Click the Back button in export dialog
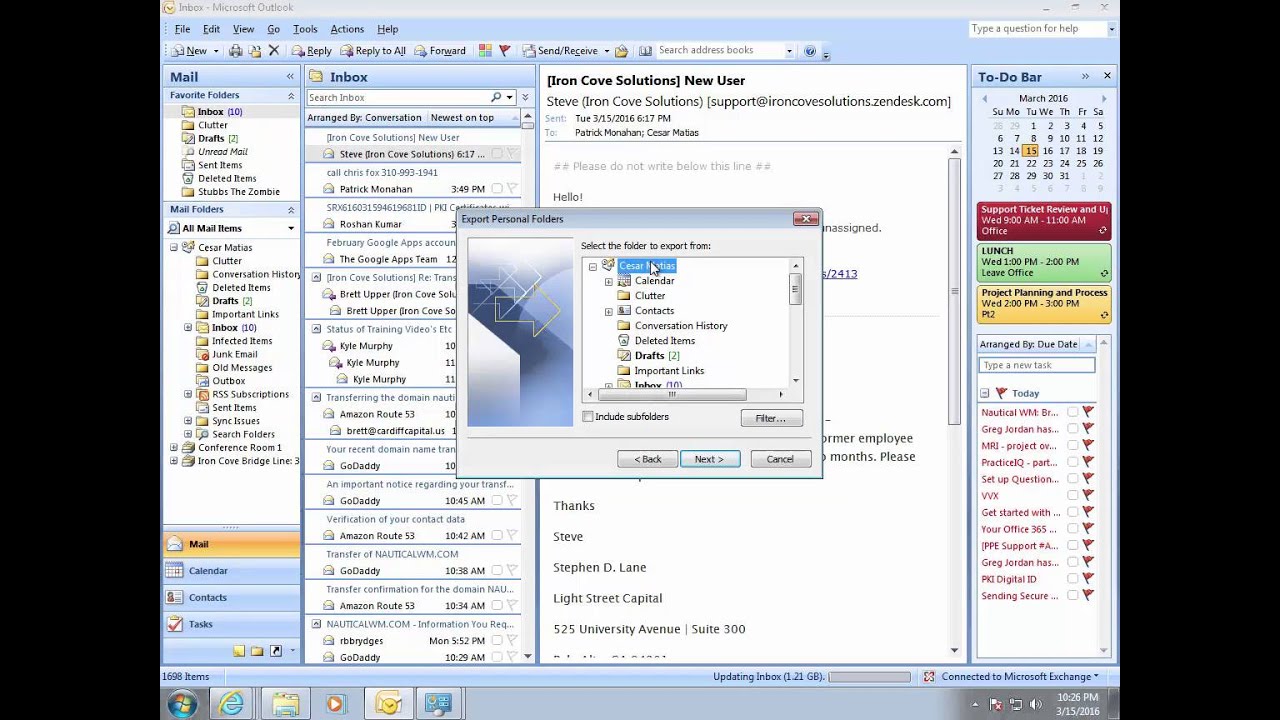The width and height of the screenshot is (1280, 720). (647, 459)
